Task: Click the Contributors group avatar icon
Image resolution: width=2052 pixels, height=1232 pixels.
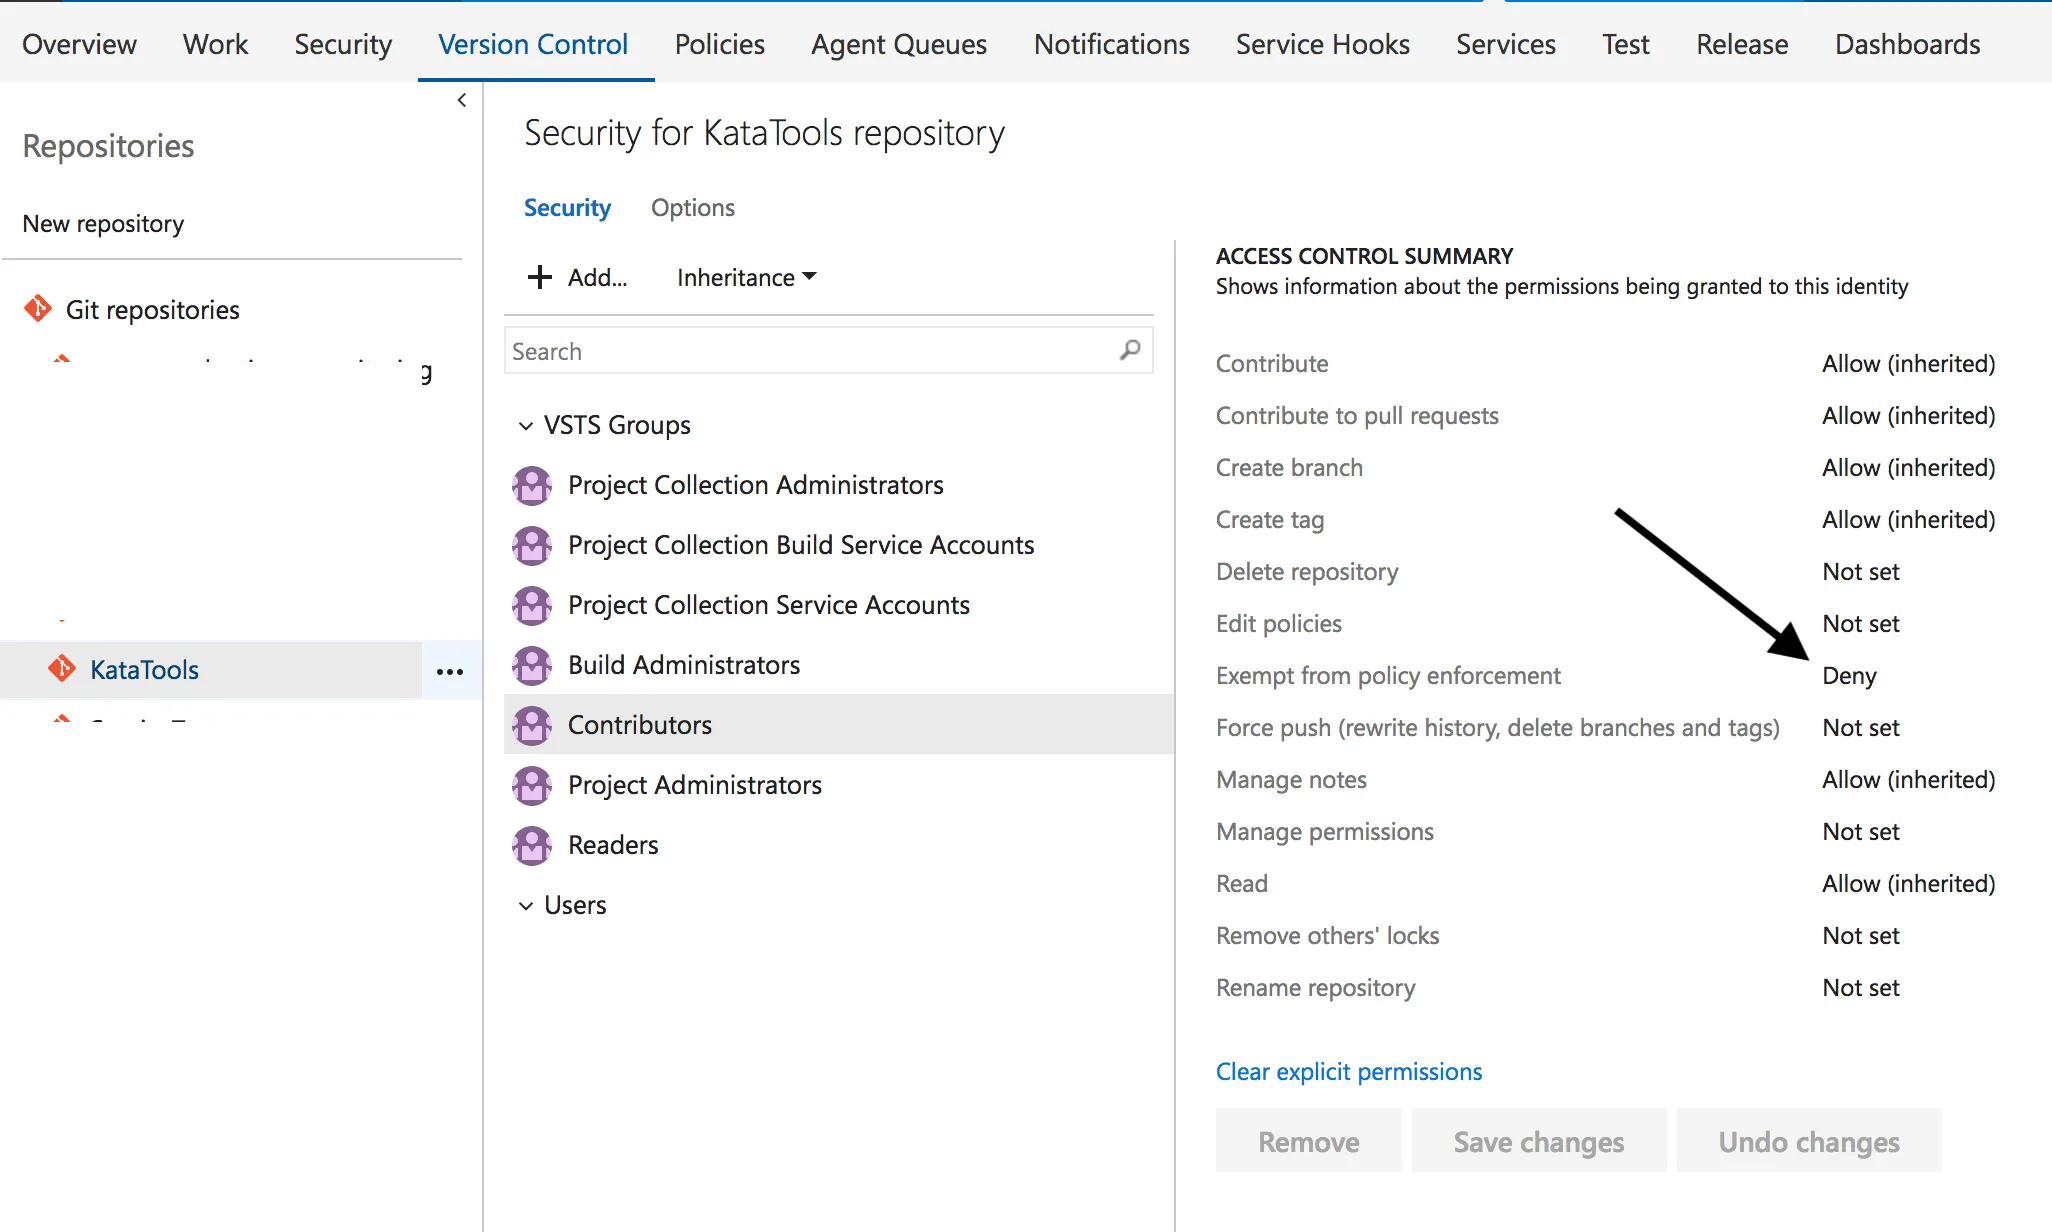Action: pos(532,725)
